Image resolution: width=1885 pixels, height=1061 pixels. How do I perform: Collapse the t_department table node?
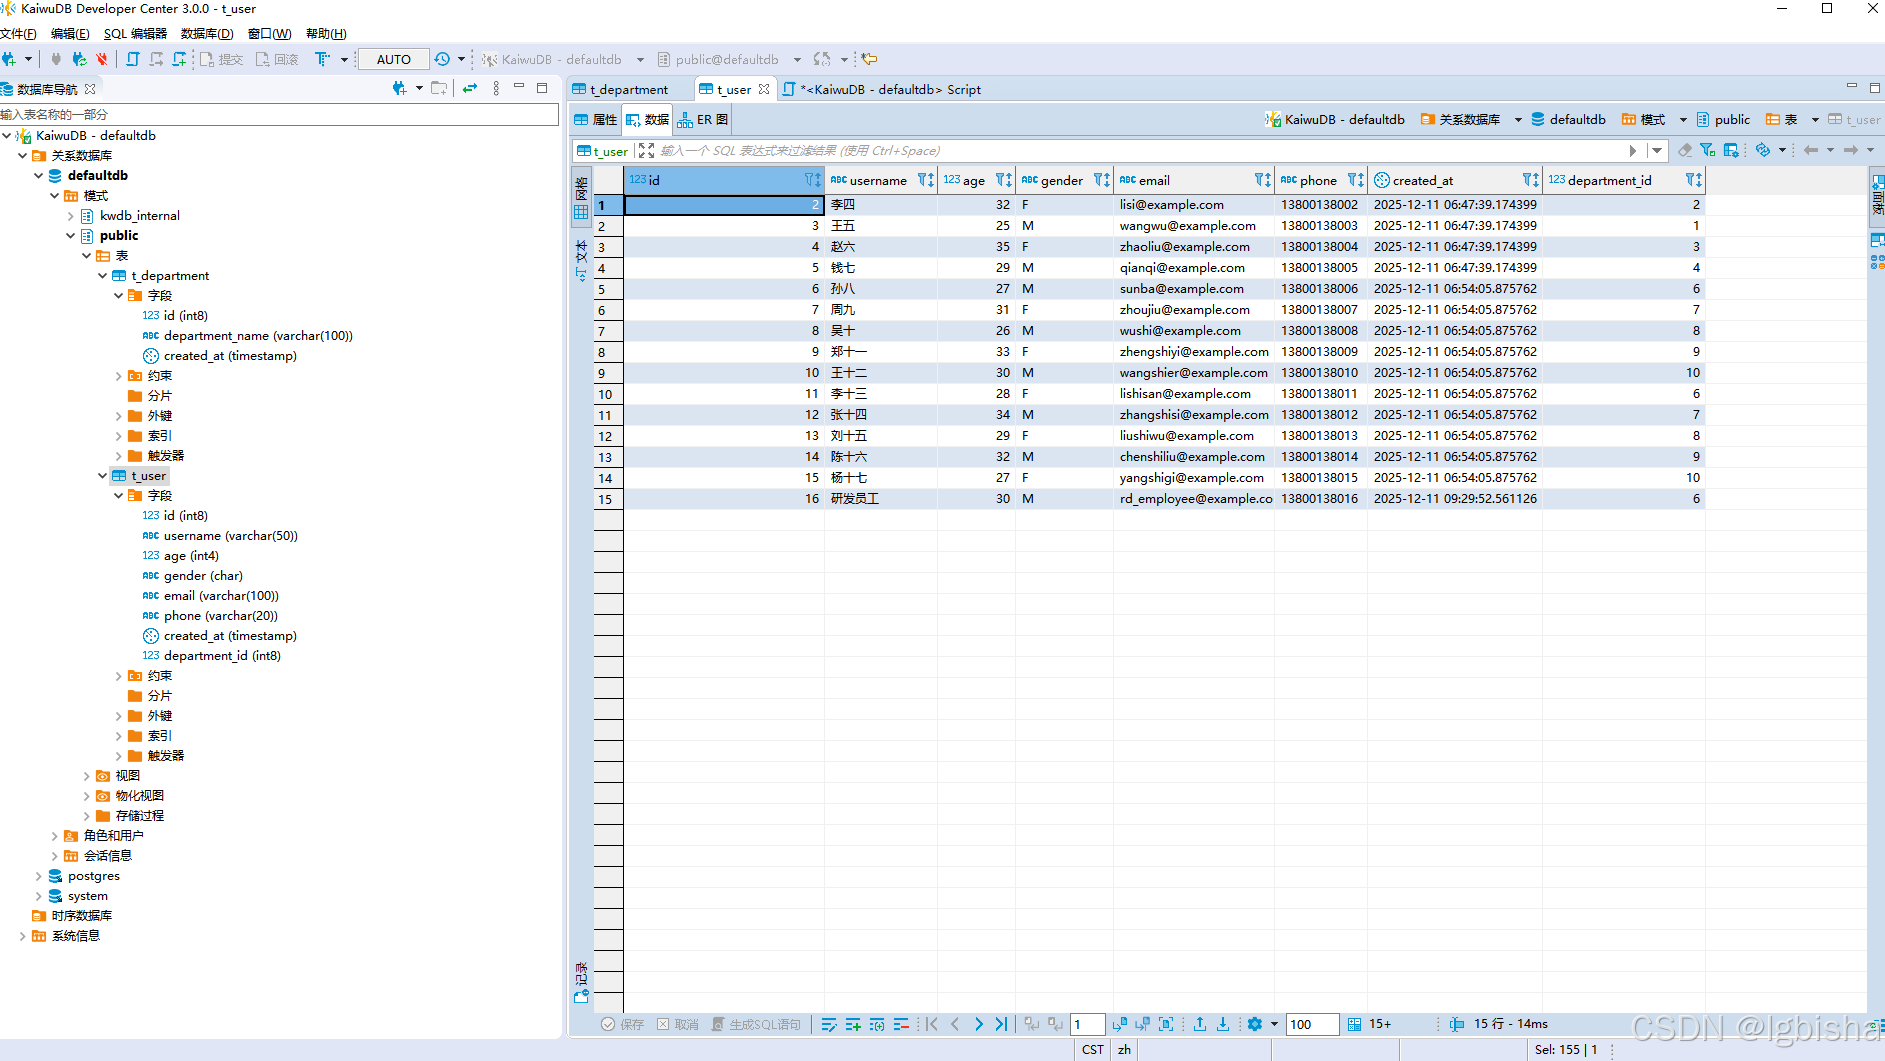pyautogui.click(x=103, y=276)
